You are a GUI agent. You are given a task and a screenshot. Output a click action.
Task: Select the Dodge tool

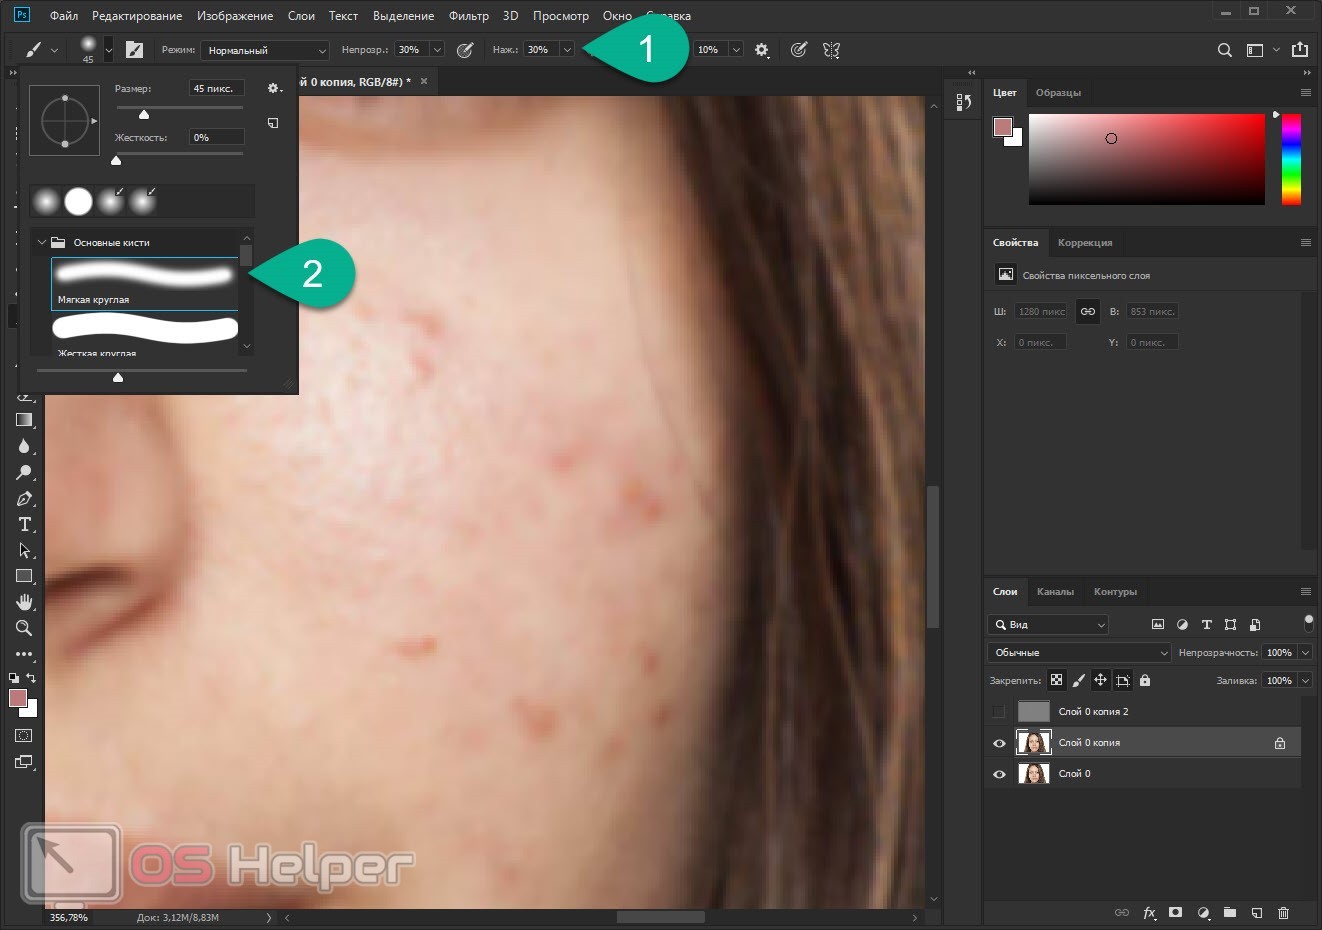click(x=24, y=472)
